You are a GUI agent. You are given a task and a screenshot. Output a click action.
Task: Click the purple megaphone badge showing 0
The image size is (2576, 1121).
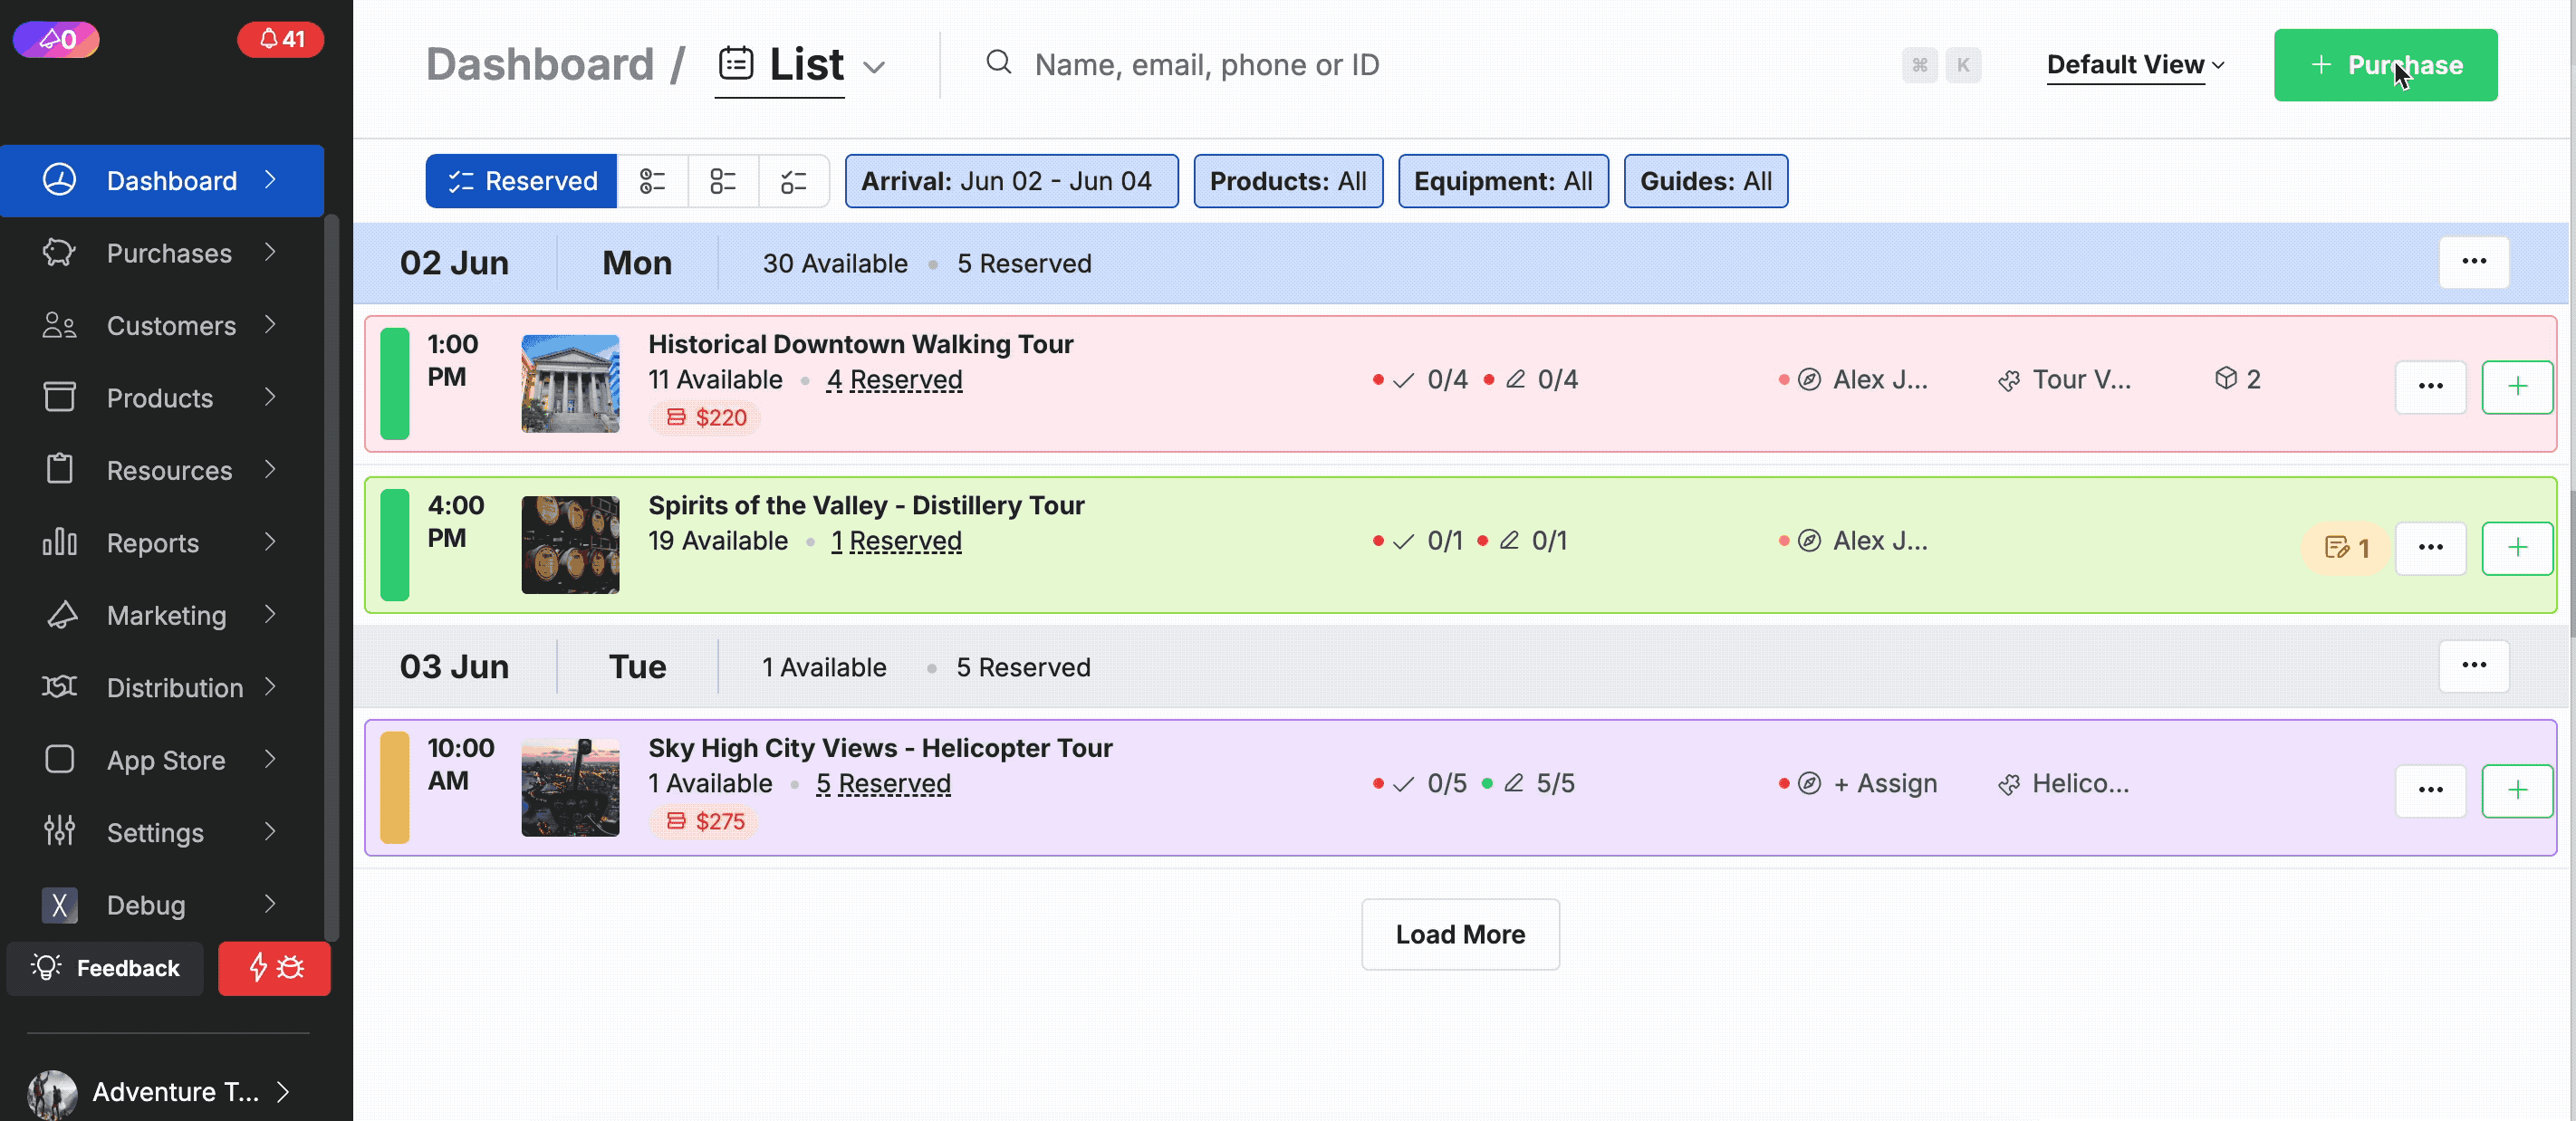(56, 39)
